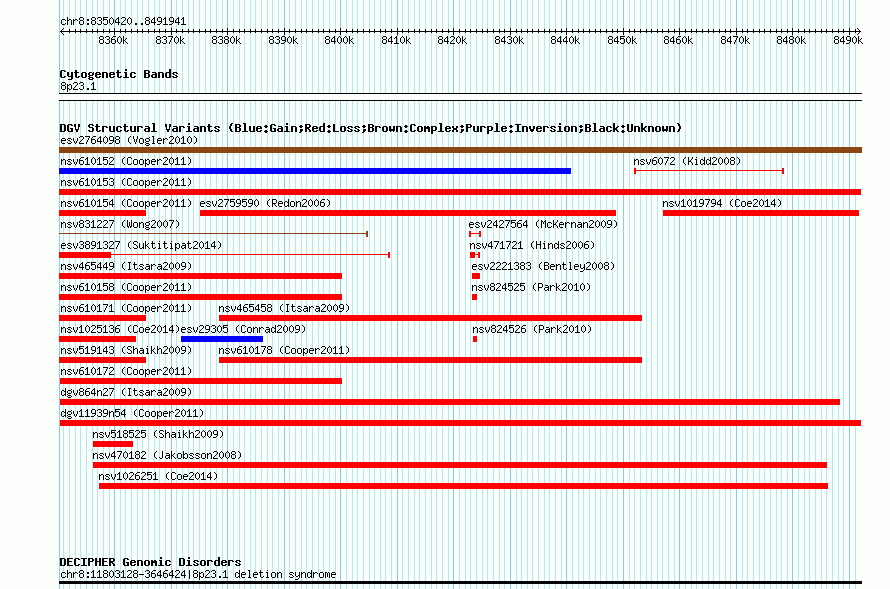
Task: Click the esv2759590 (Redon2006) label
Action: point(265,203)
